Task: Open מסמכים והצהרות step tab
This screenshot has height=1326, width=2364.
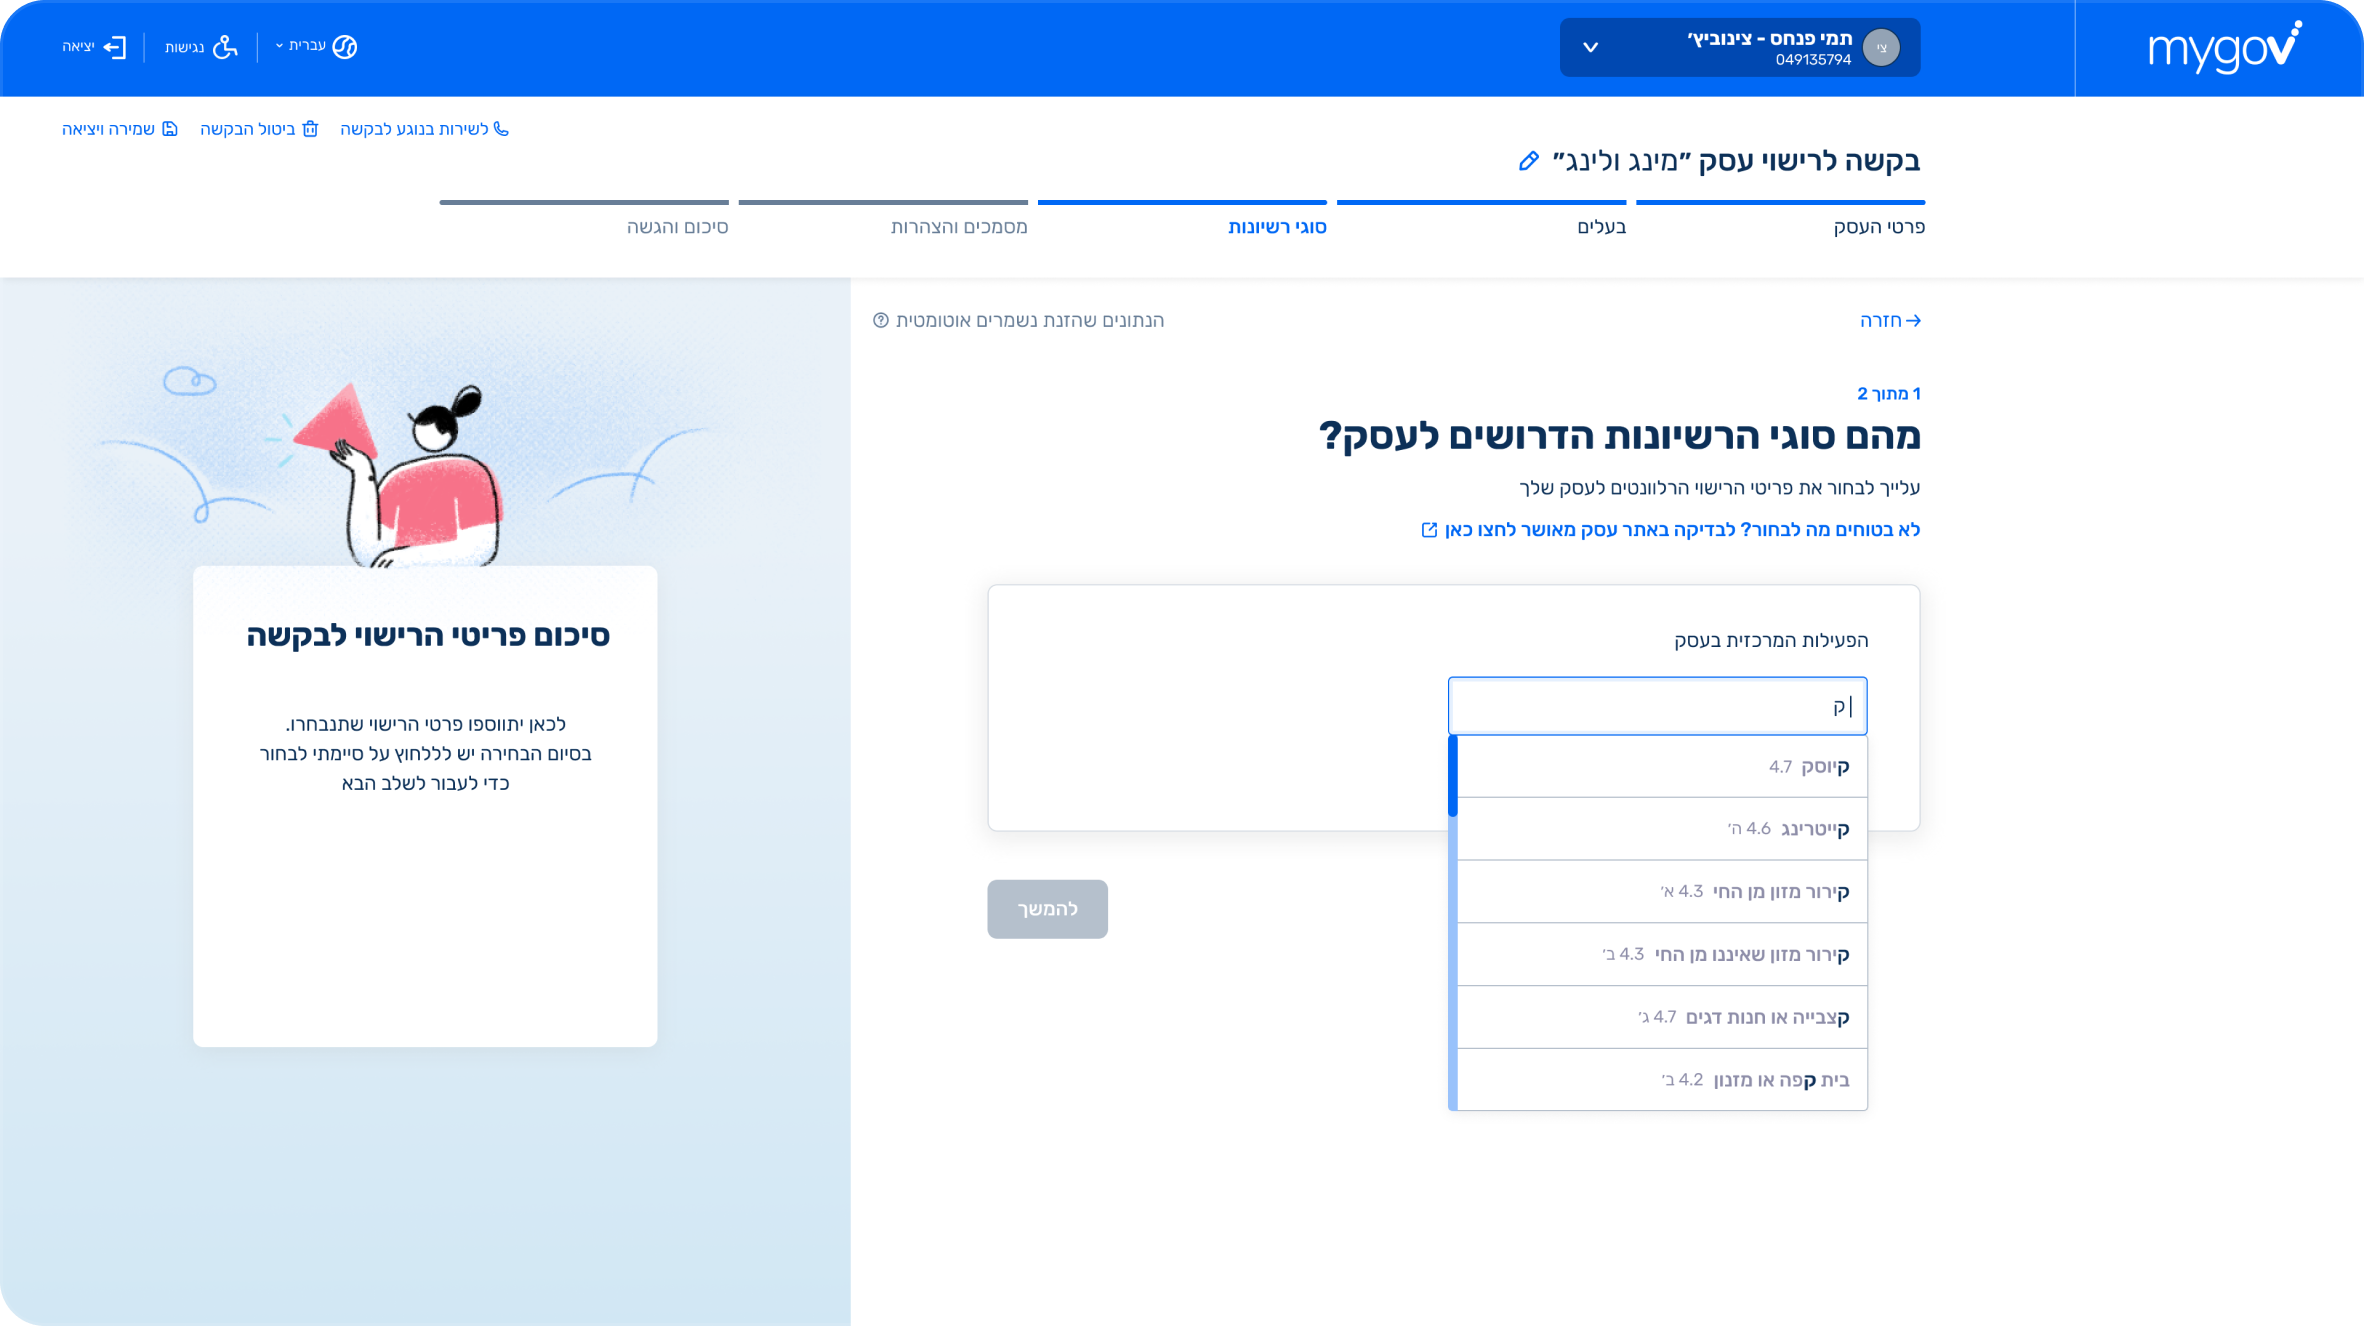Action: click(x=958, y=227)
